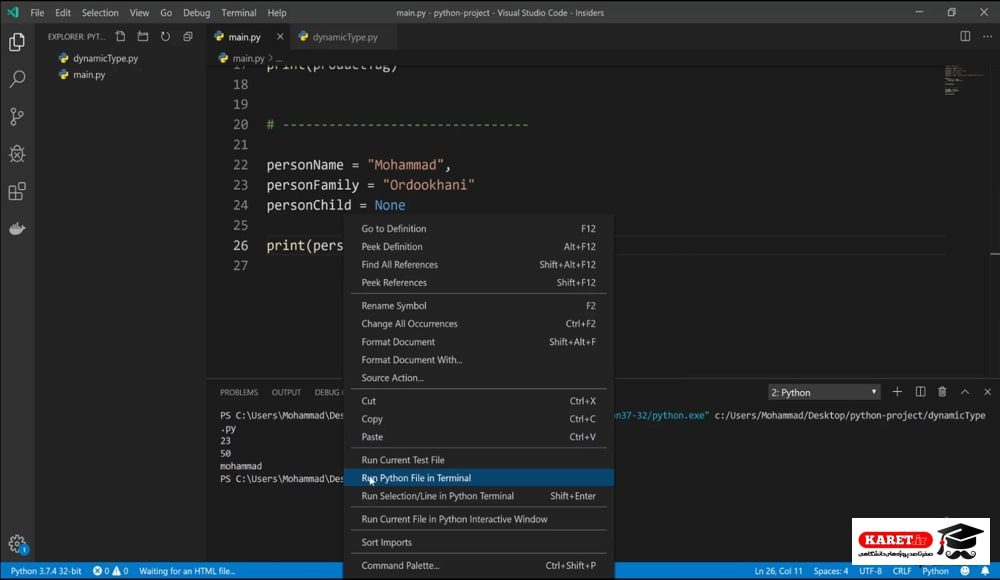Choose Run Selection/Line in Python Terminal

click(478, 495)
